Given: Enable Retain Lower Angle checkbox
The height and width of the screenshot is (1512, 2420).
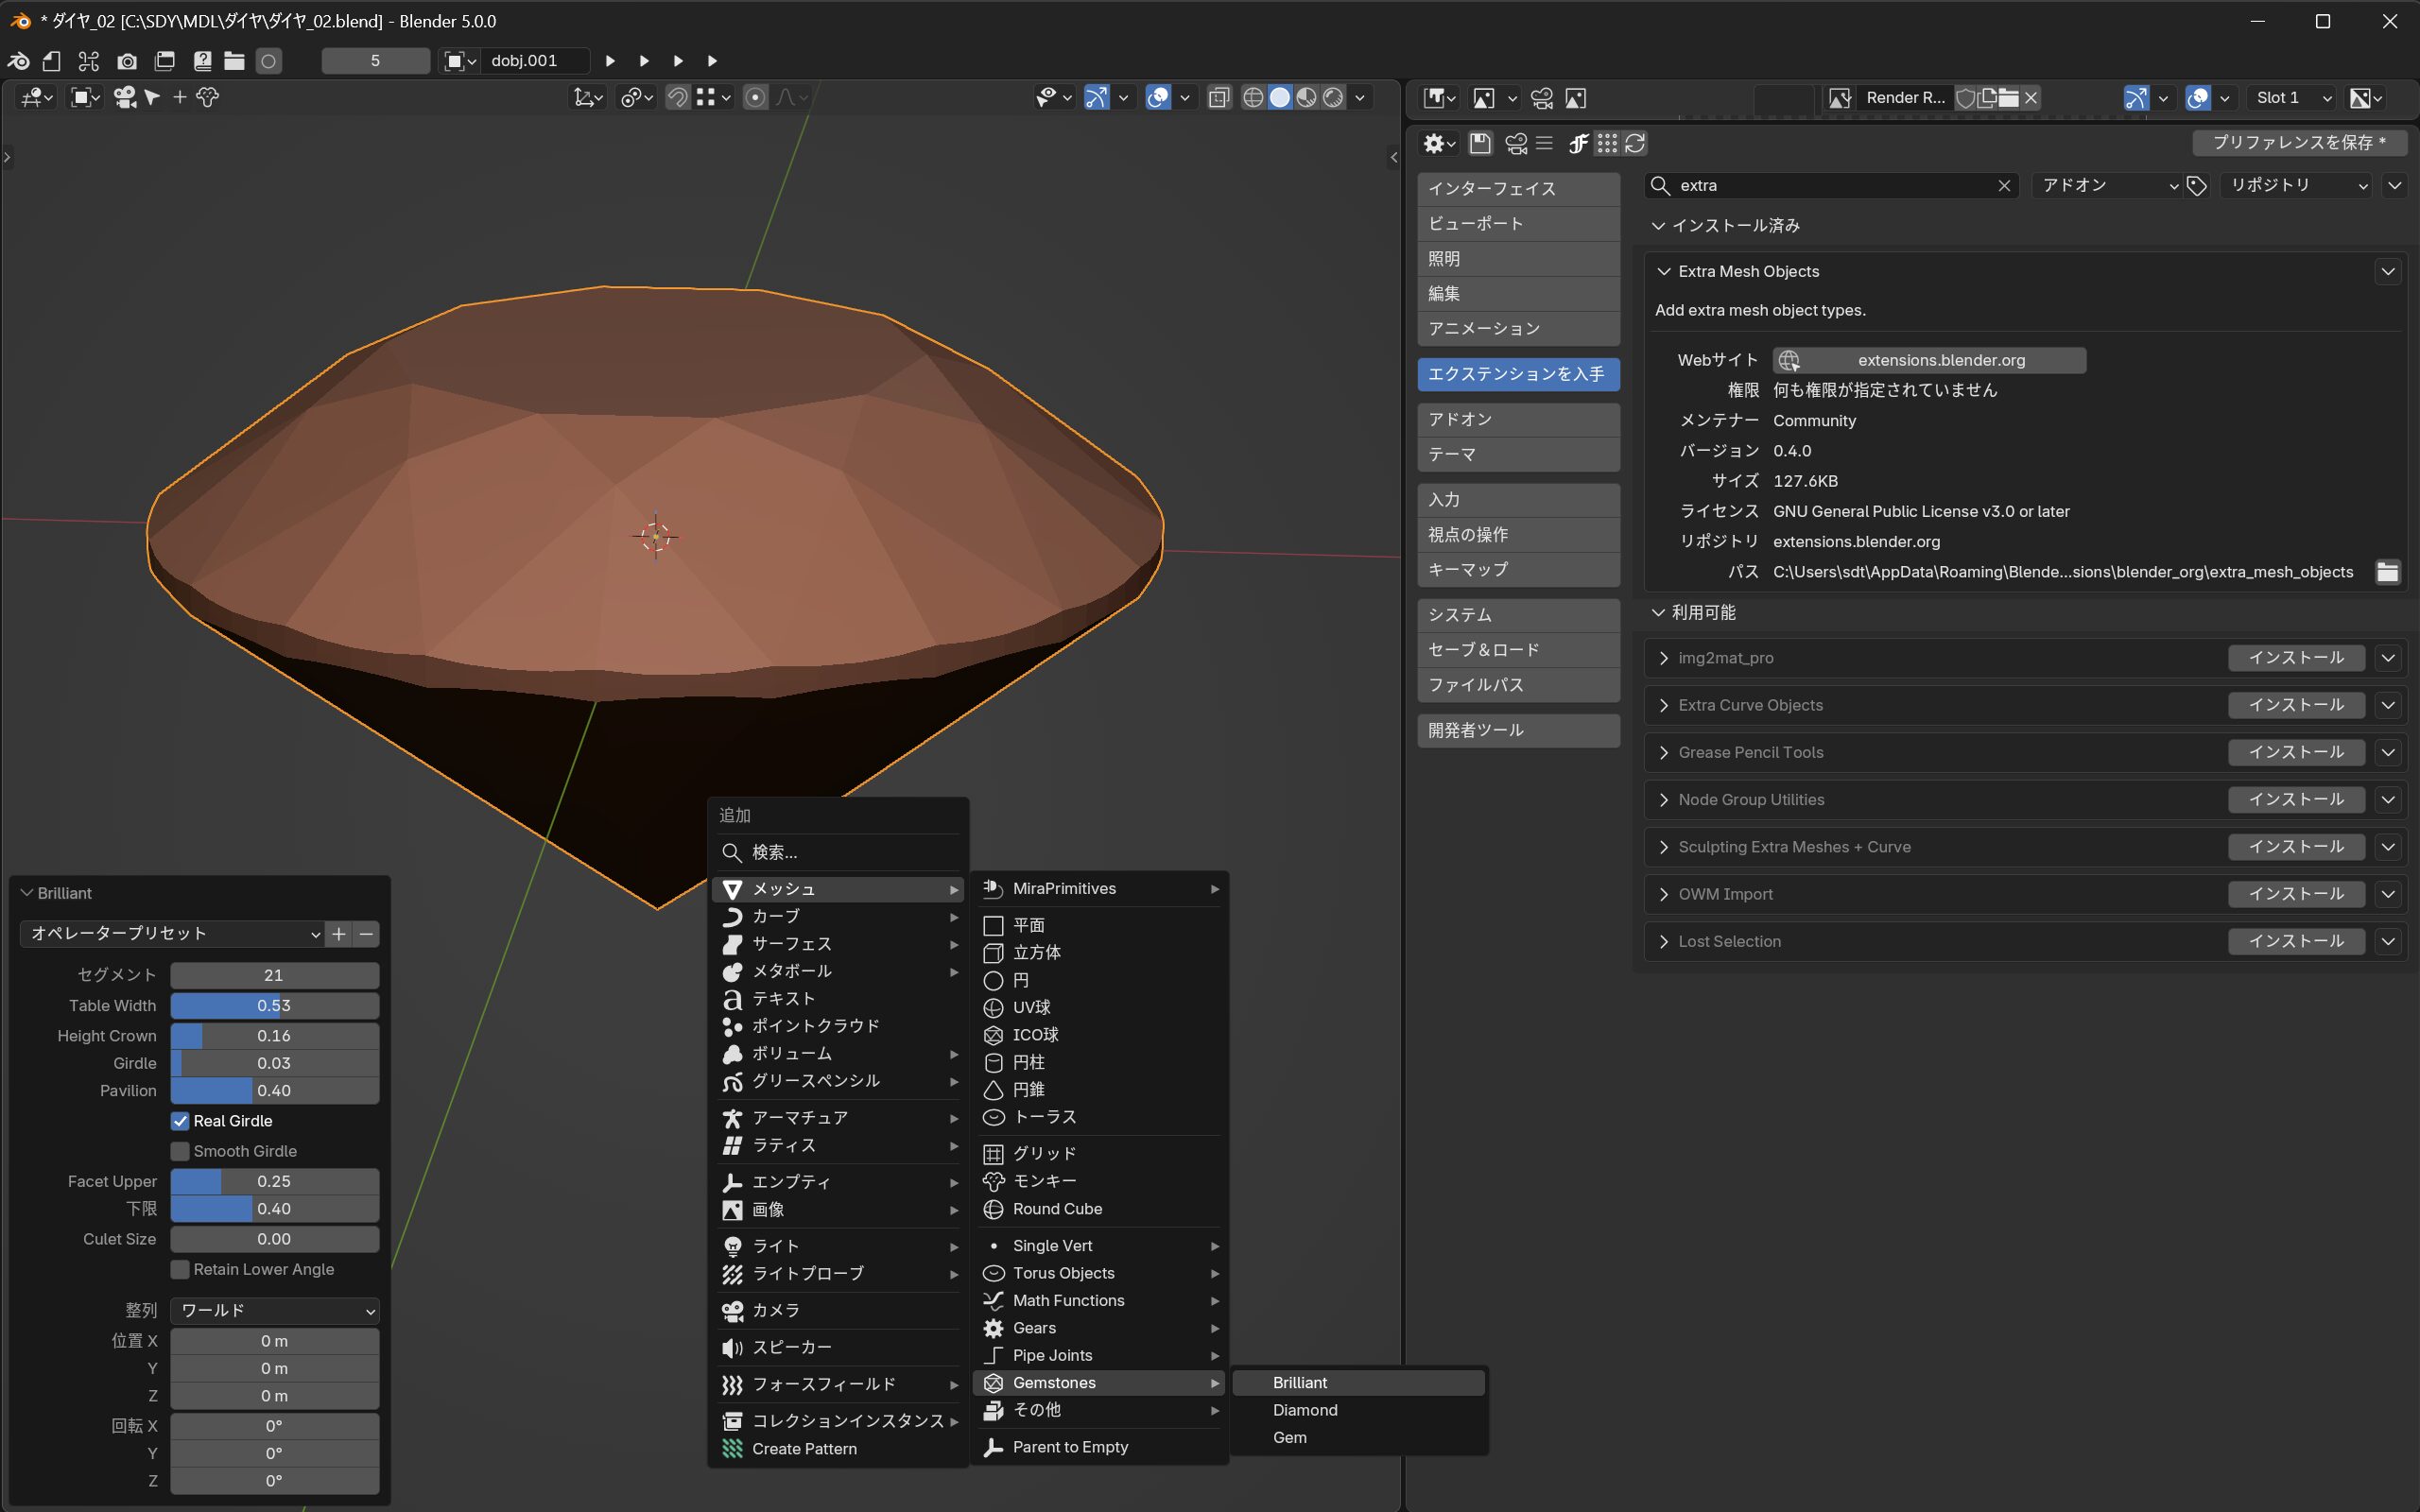Looking at the screenshot, I should (x=180, y=1269).
